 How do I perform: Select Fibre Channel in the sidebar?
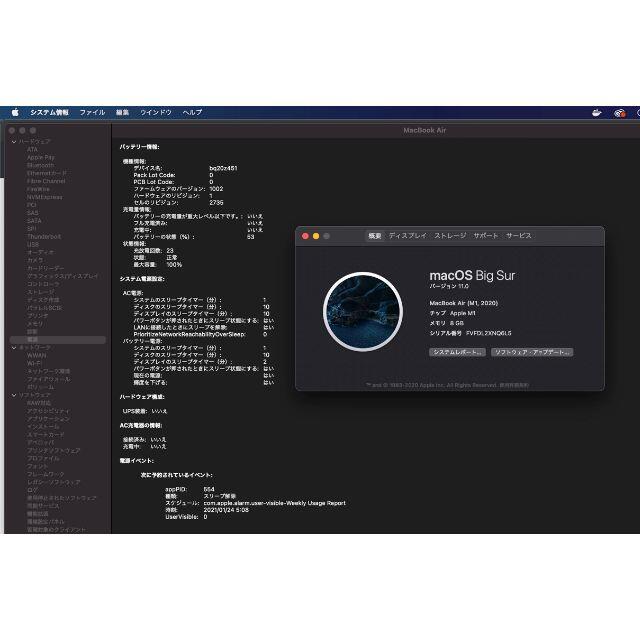46,181
